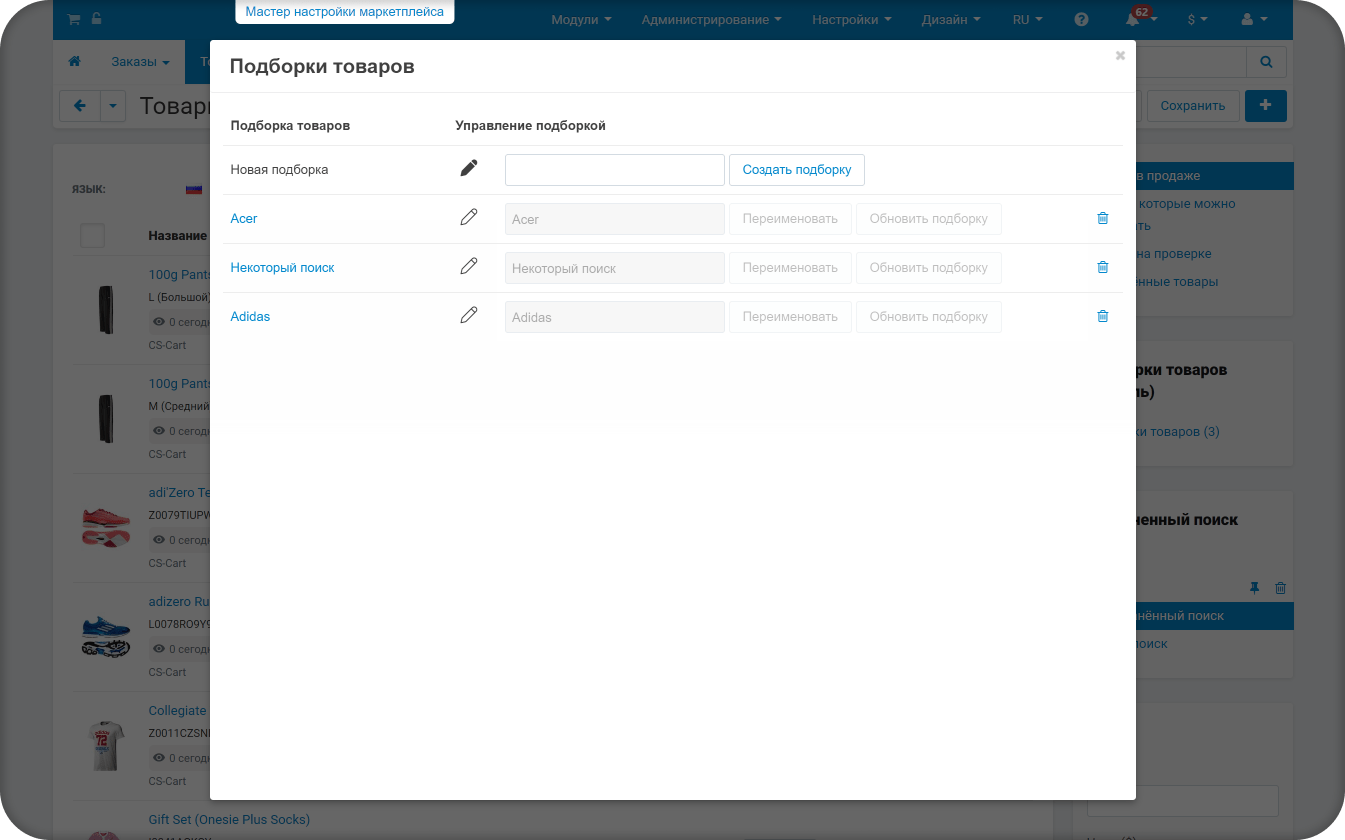The height and width of the screenshot is (840, 1345).
Task: Click the Acer name input field
Action: tap(615, 219)
